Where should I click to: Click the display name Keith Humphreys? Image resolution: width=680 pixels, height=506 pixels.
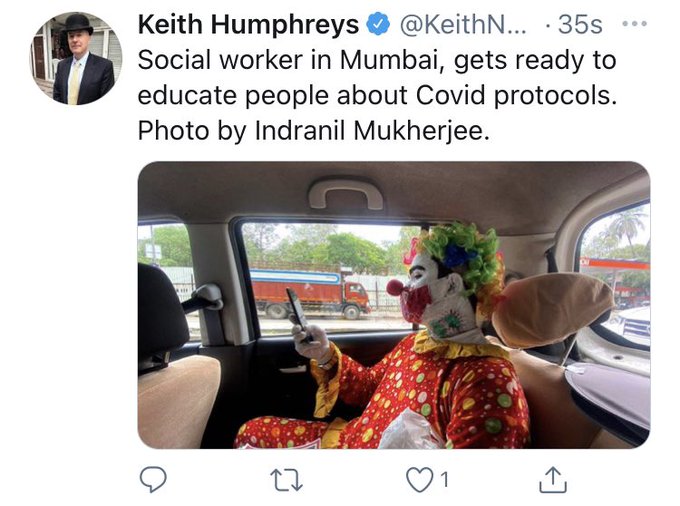[248, 24]
